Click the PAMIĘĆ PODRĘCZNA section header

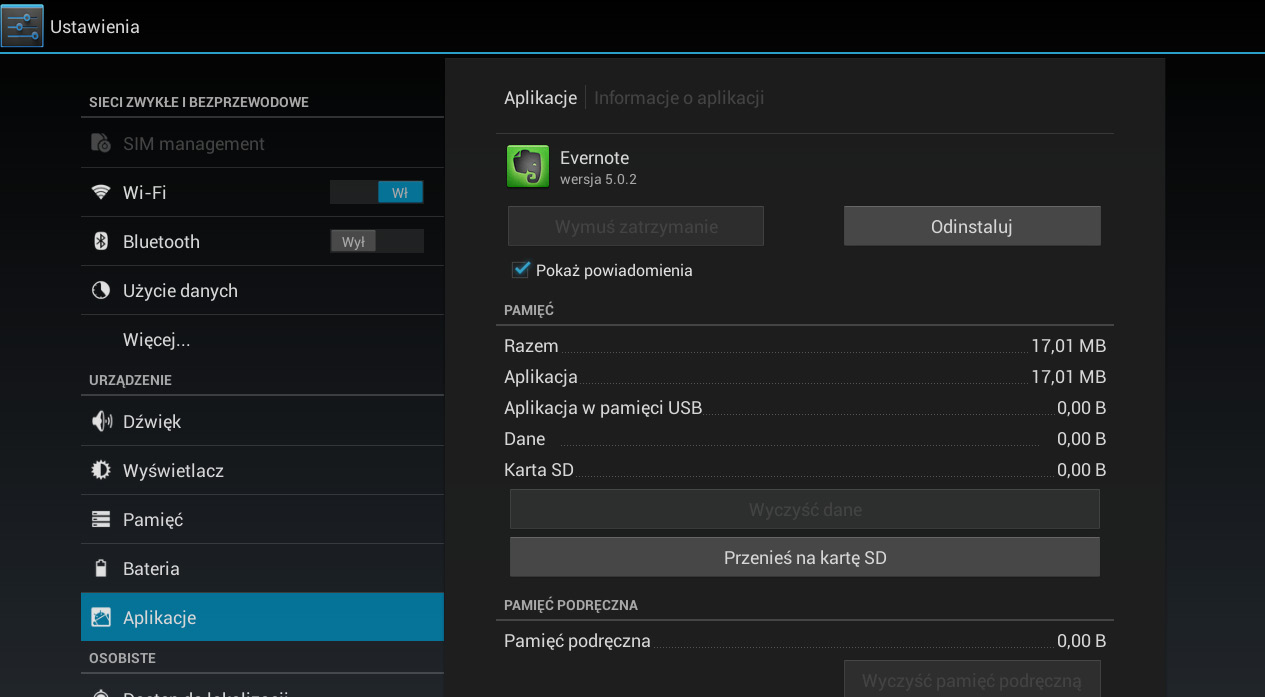571,605
